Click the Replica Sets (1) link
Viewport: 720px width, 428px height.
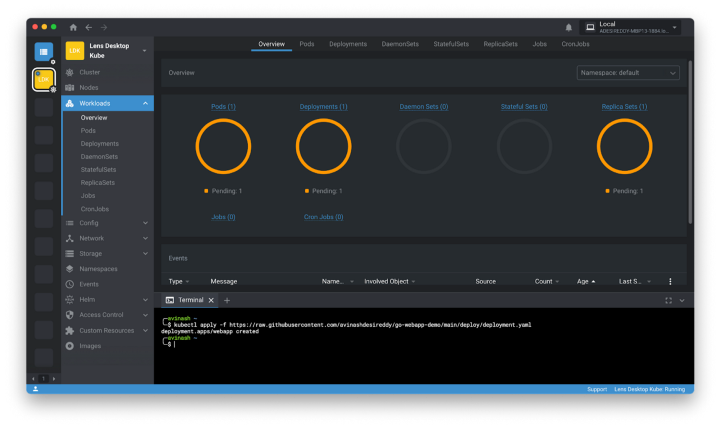coord(624,107)
